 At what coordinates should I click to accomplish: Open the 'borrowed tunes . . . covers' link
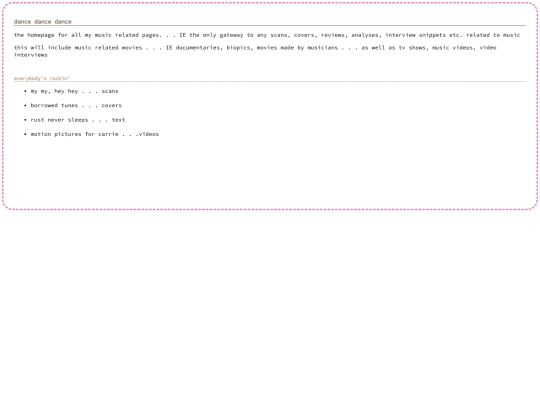tap(76, 105)
